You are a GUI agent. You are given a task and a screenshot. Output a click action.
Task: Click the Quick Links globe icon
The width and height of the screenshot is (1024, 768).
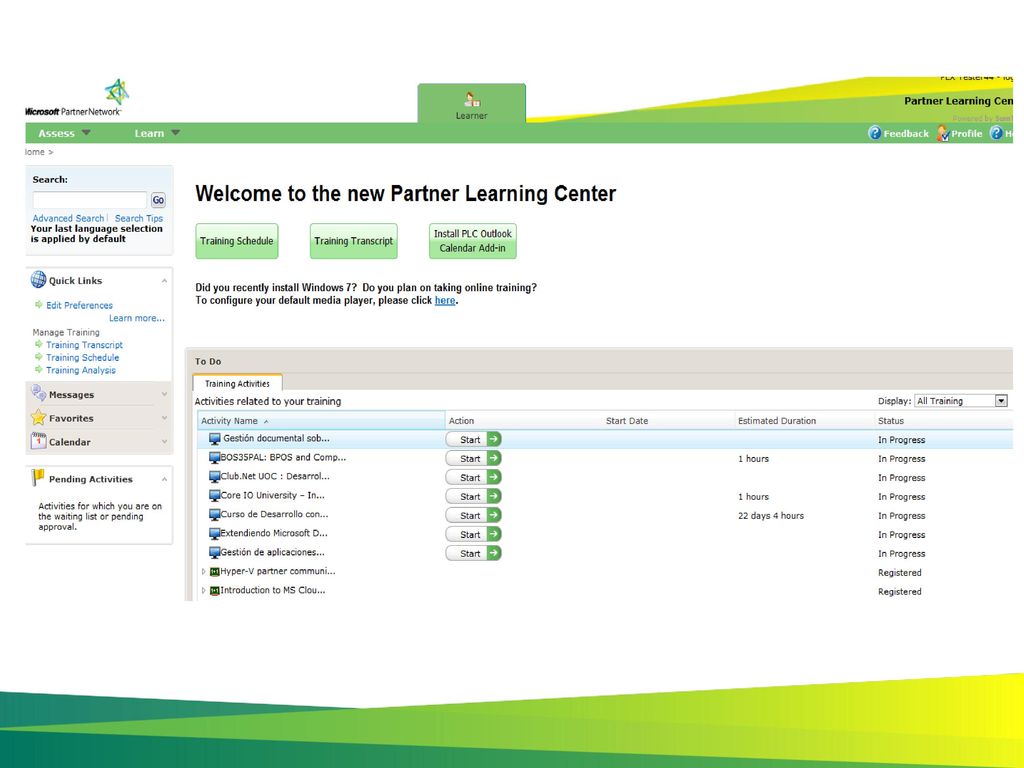pyautogui.click(x=39, y=280)
